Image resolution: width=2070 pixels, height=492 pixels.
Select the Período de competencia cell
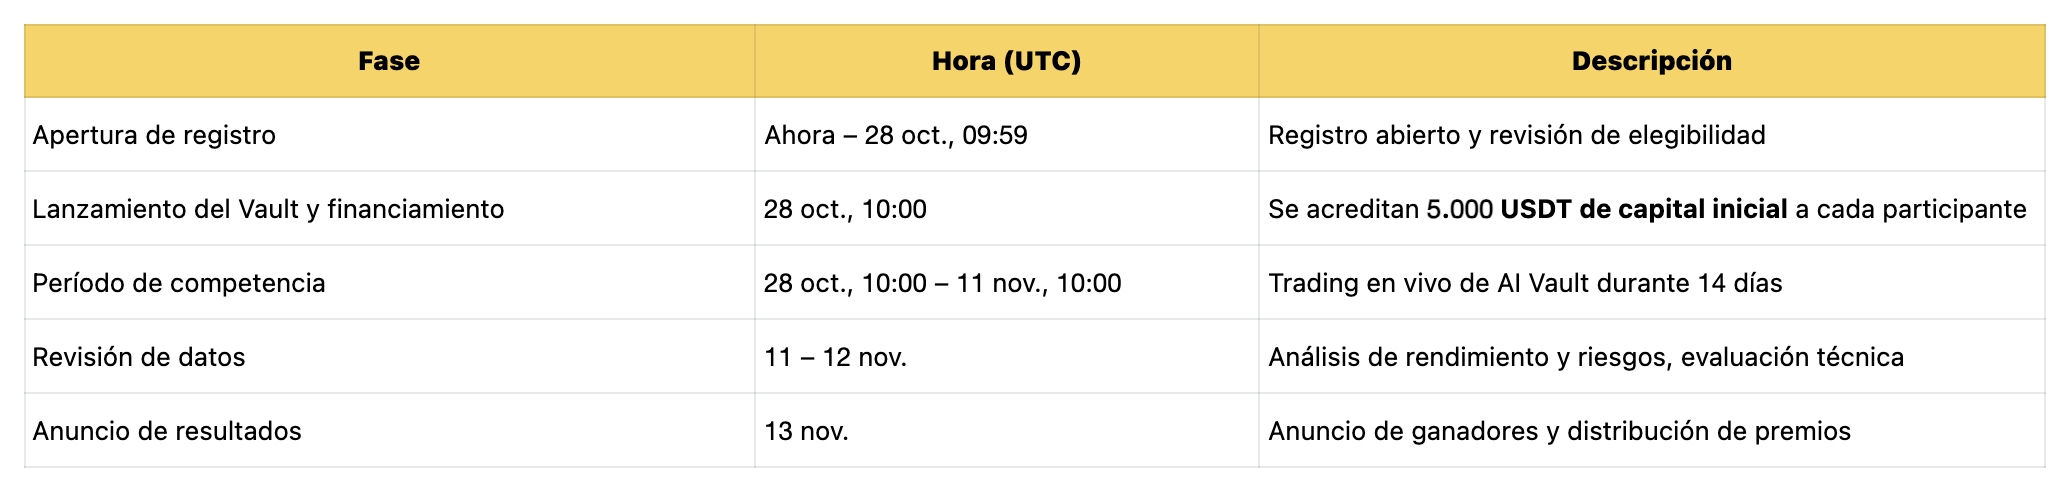(x=179, y=283)
